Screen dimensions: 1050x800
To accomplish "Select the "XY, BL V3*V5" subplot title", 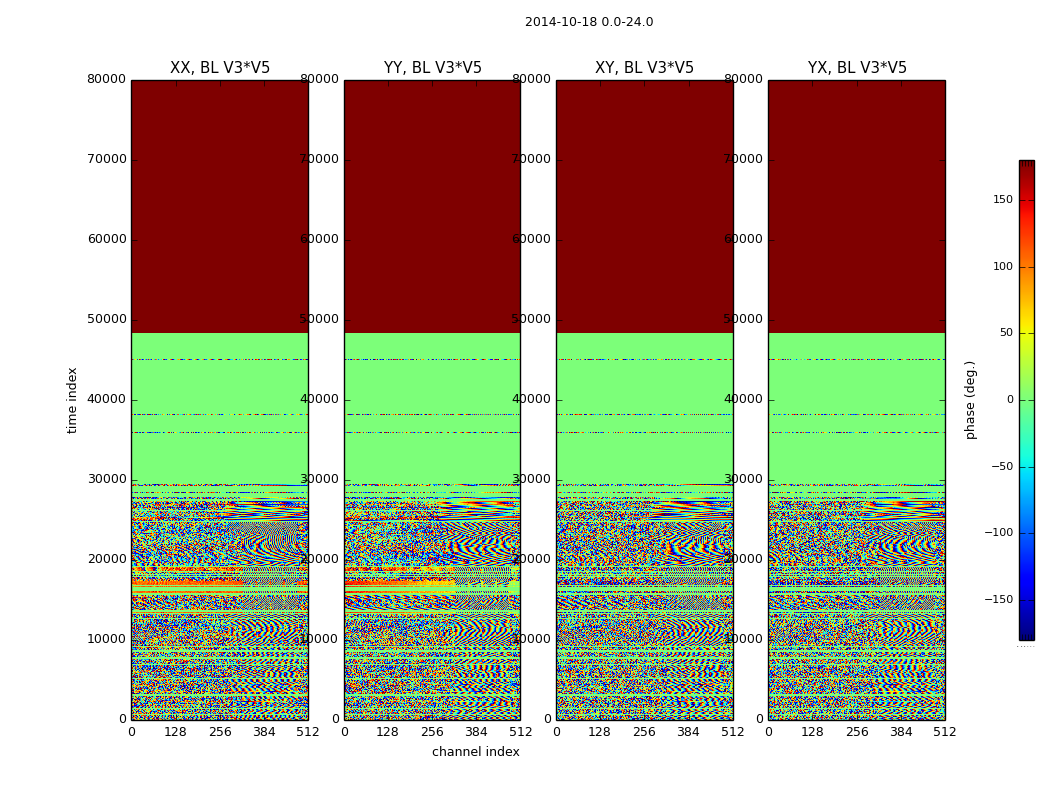I will click(644, 68).
